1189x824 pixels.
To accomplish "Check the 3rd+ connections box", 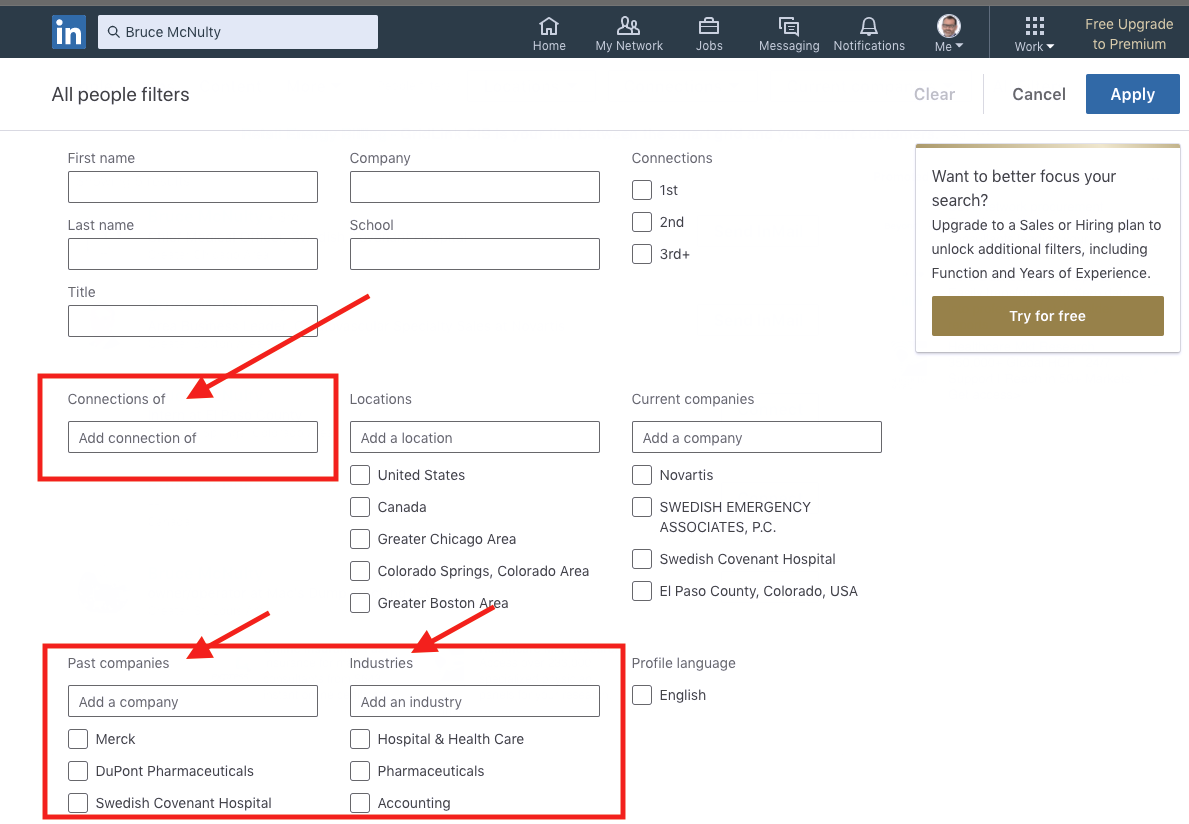I will pos(642,253).
